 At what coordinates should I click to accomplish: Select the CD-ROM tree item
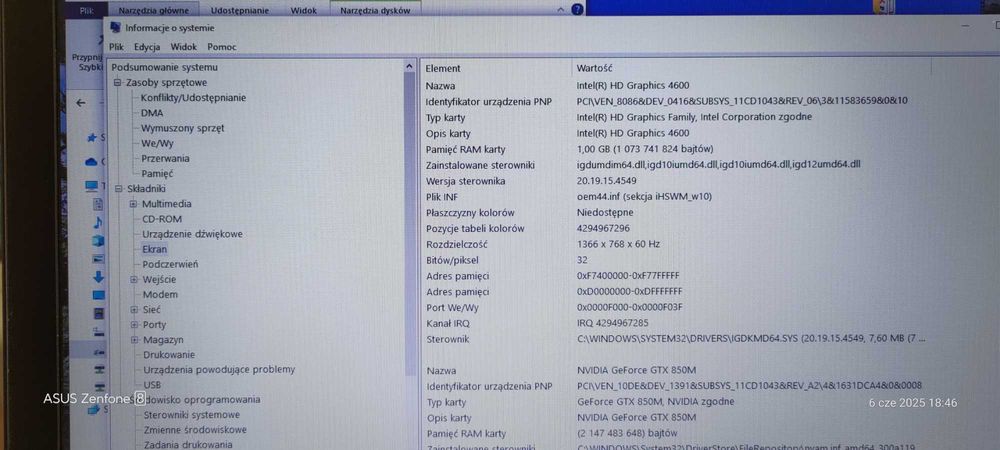pos(162,219)
